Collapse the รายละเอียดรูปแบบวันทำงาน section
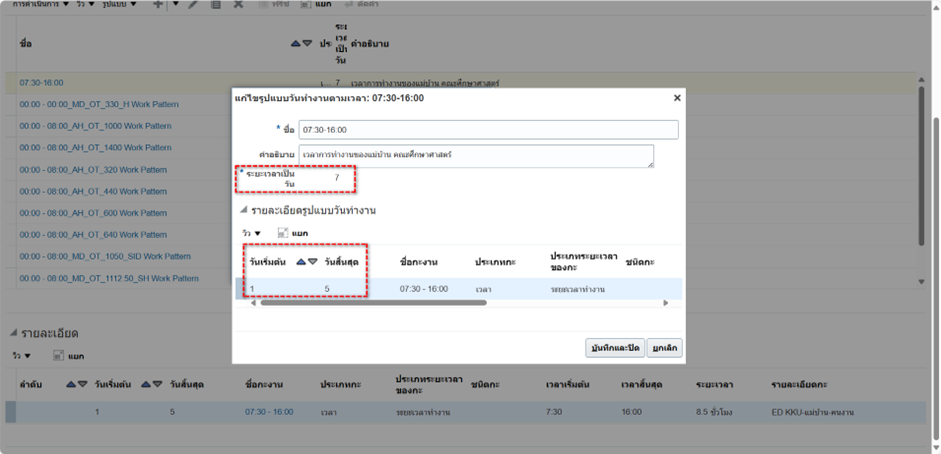 [242, 211]
